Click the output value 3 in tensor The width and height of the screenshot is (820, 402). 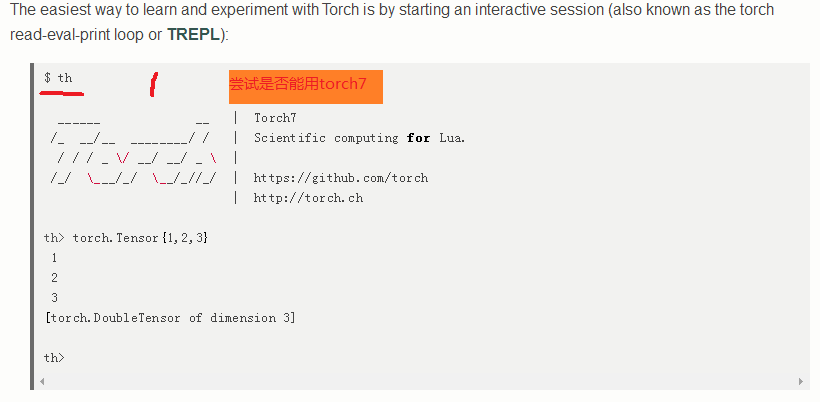click(x=54, y=298)
